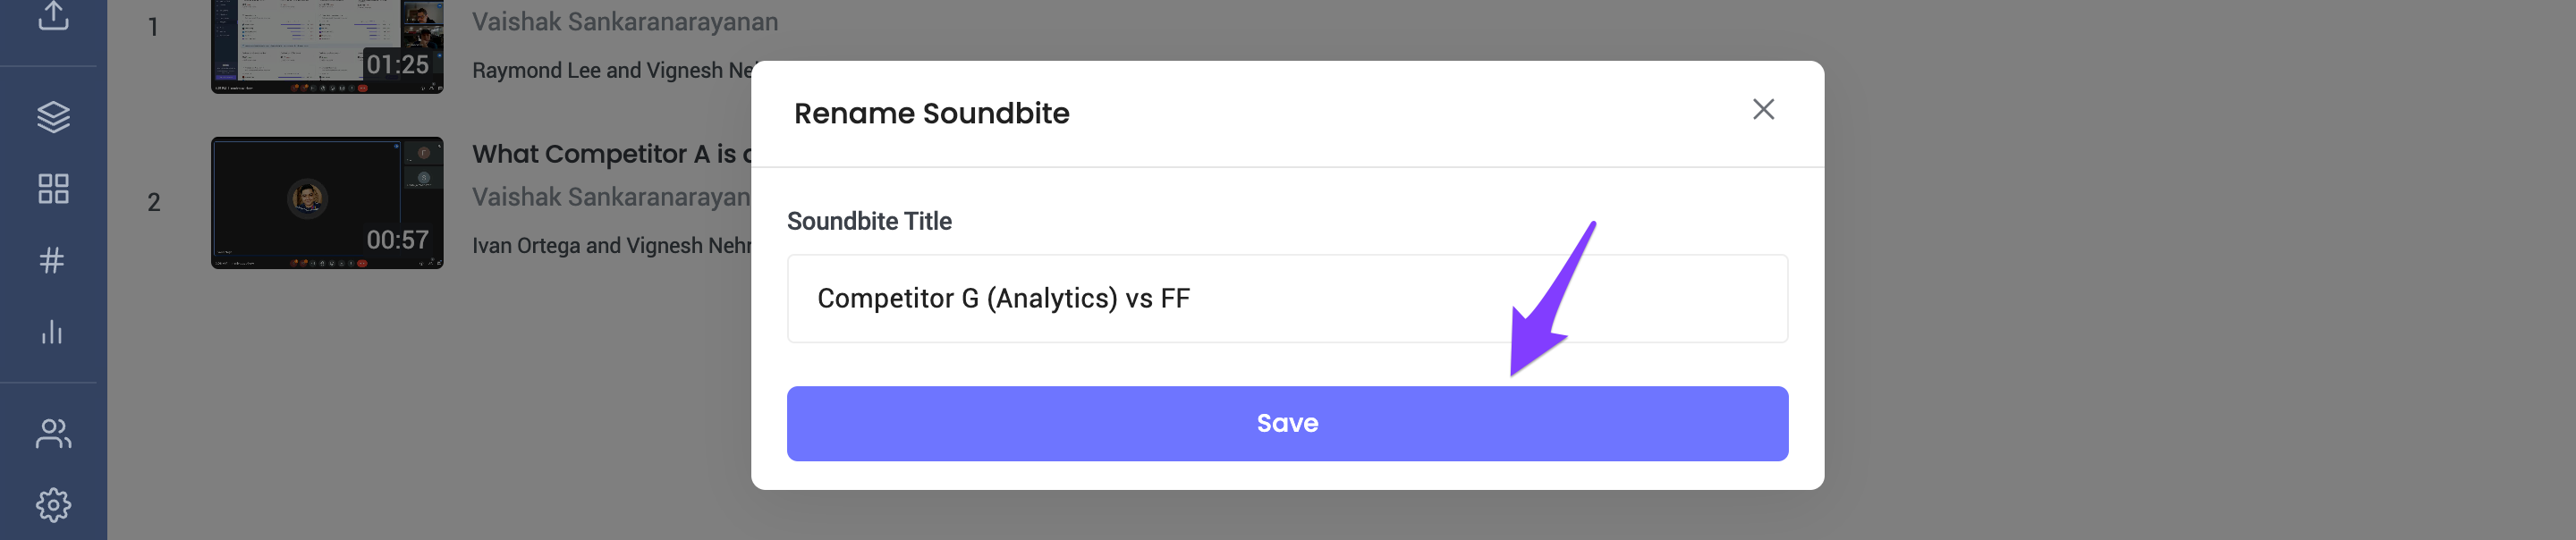
Task: Open the stacked layers sidebar icon
Action: (x=53, y=117)
